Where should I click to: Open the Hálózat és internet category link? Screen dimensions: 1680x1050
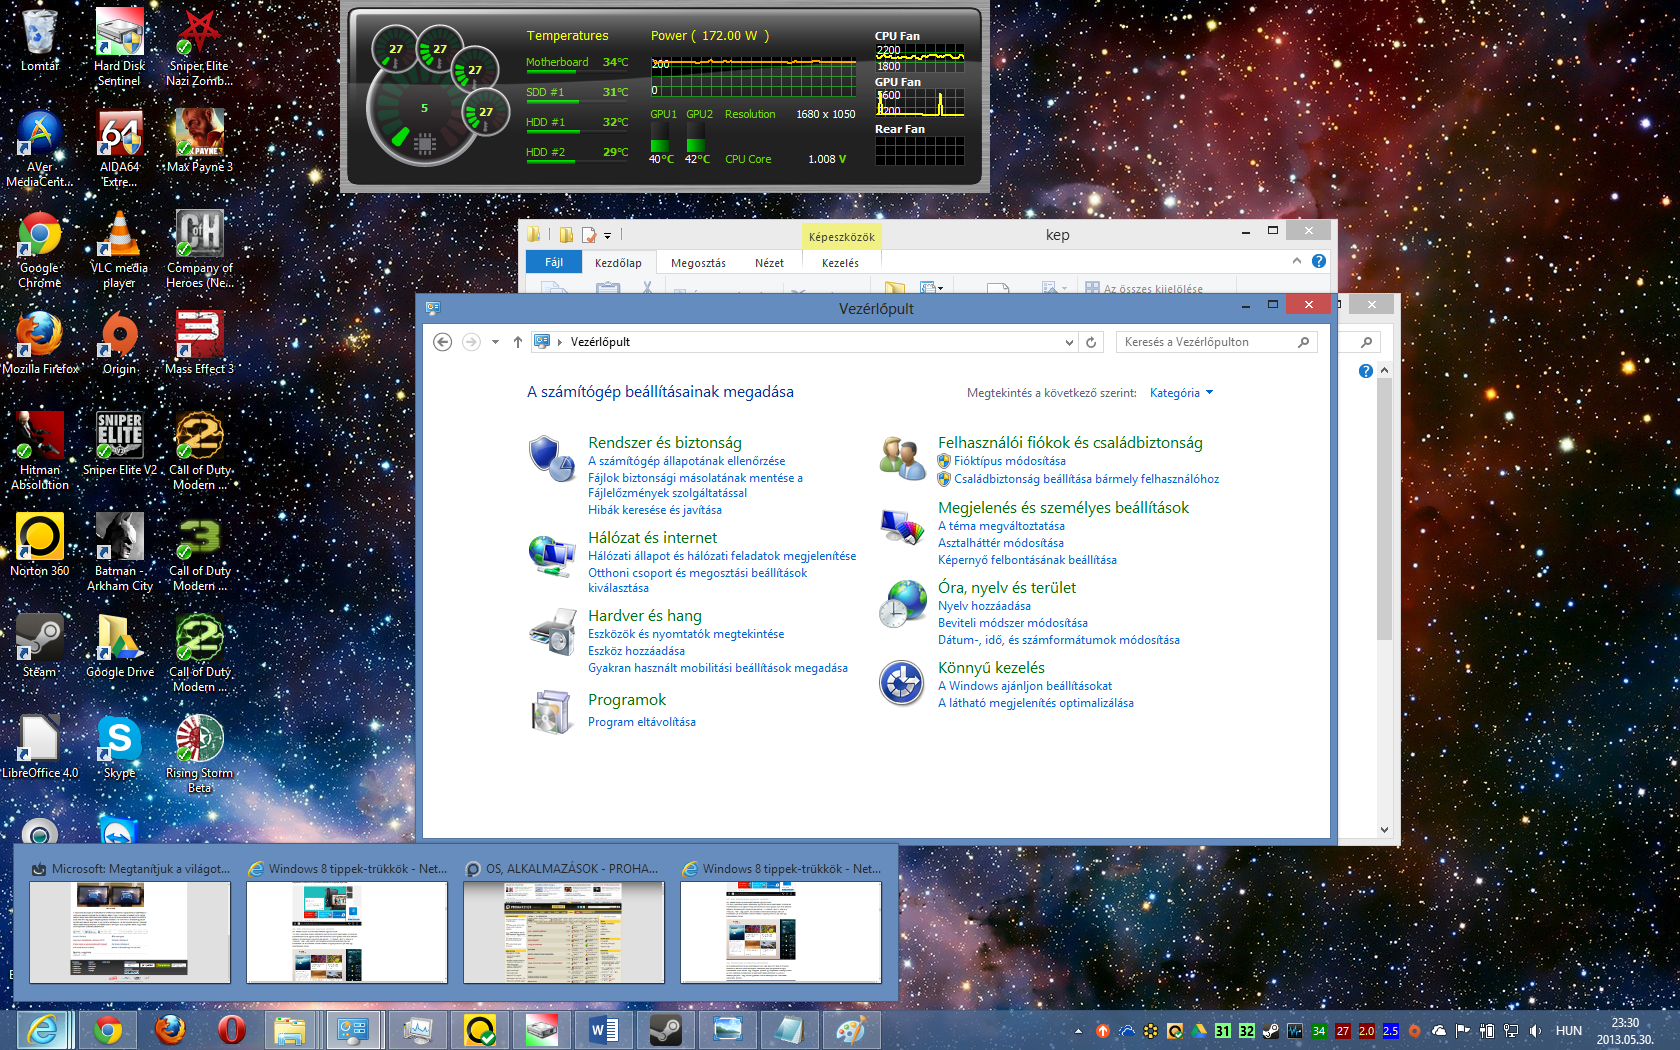point(652,538)
